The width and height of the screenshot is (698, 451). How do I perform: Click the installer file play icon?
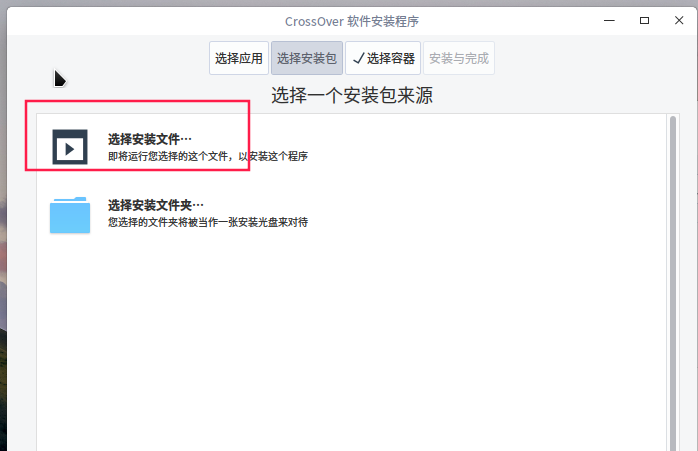70,147
